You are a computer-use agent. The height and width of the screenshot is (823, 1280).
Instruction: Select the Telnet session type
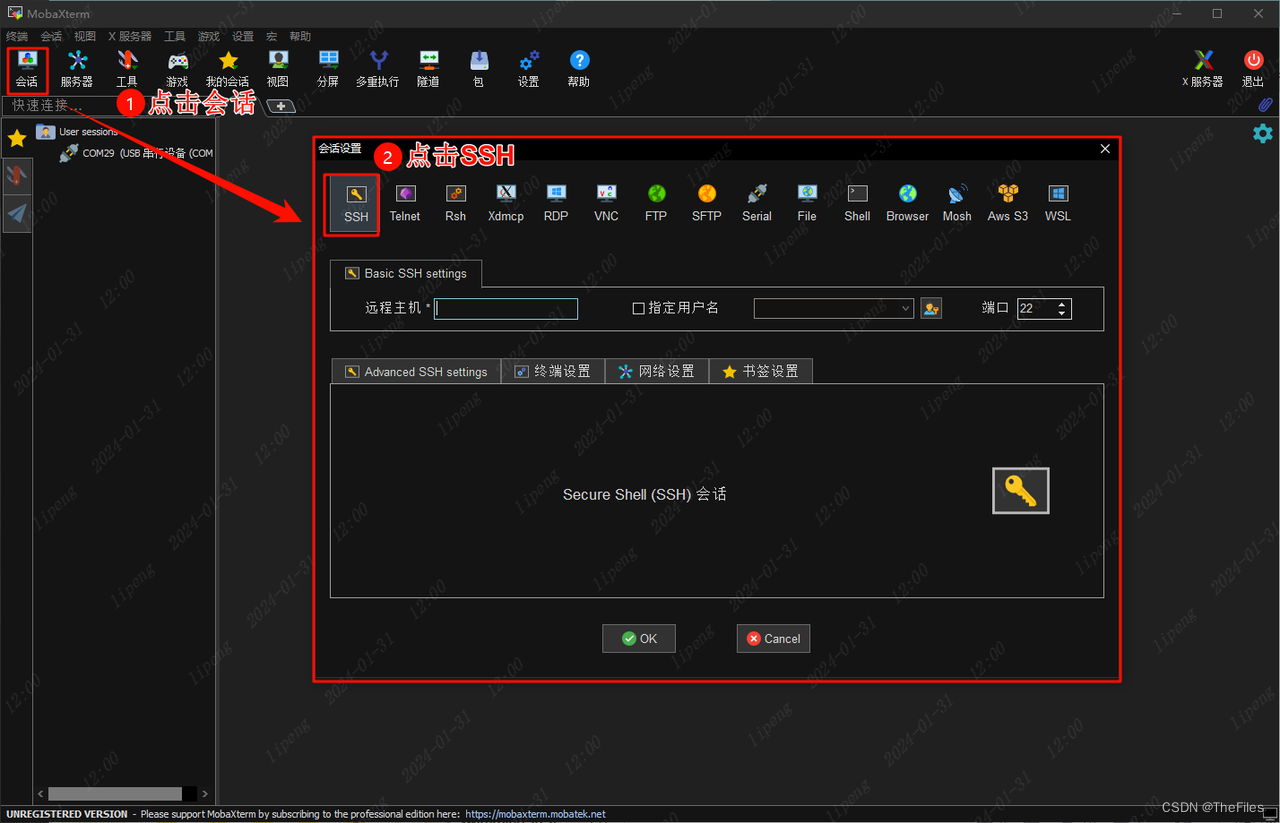click(x=405, y=203)
